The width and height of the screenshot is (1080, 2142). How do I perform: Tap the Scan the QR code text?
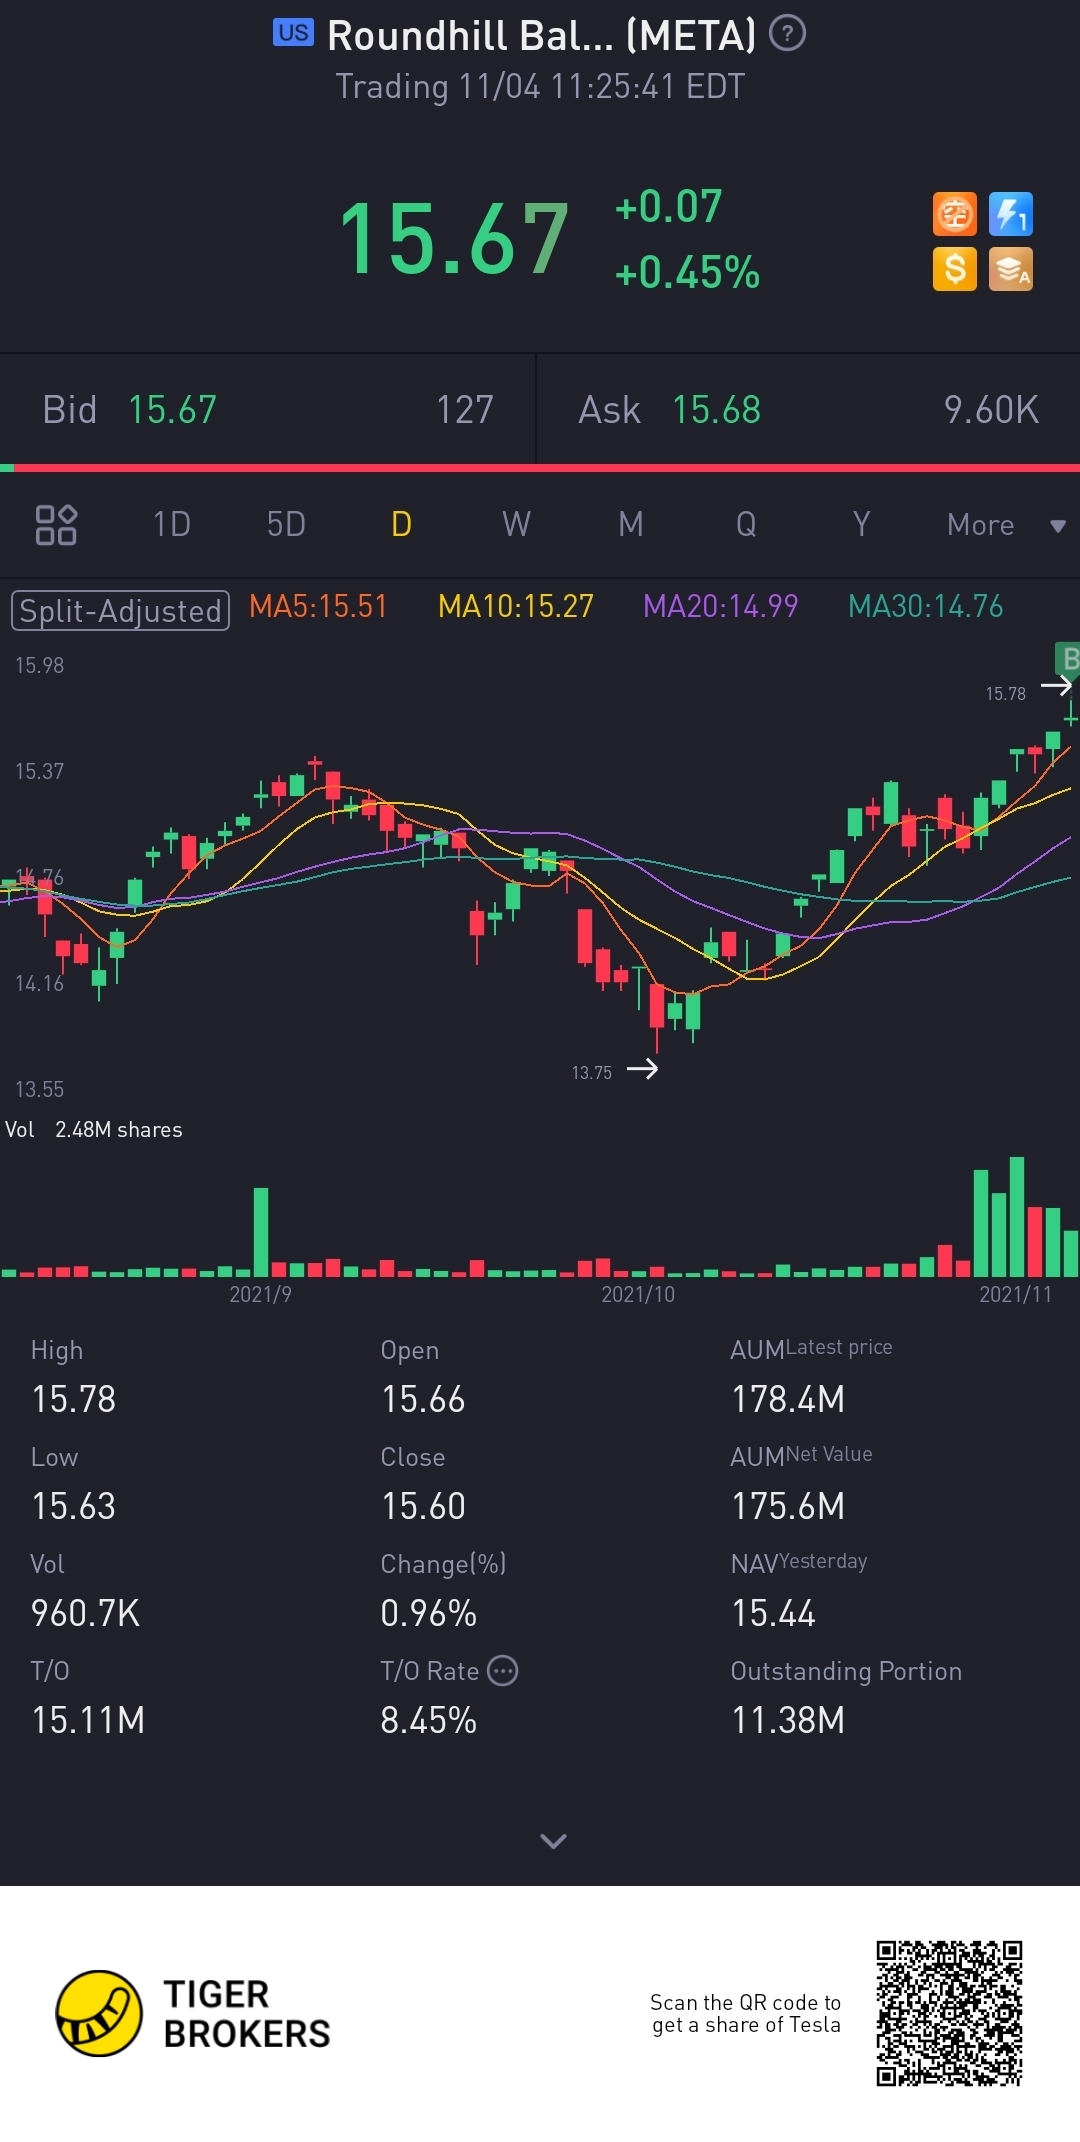(x=746, y=2014)
